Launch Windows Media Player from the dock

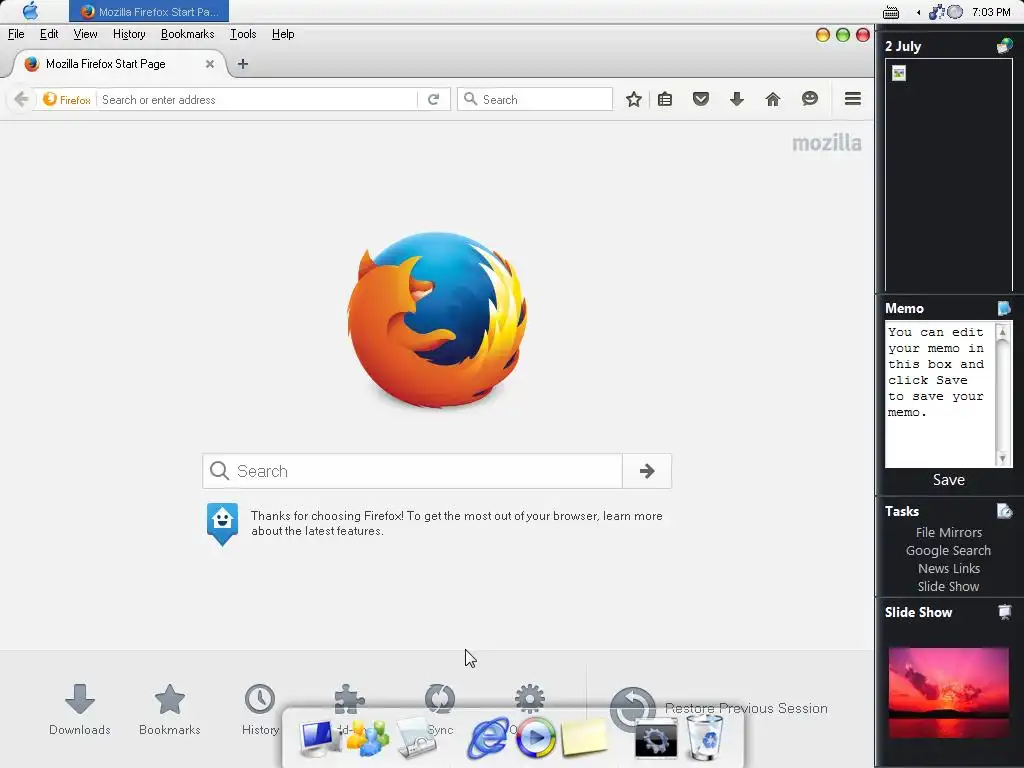click(536, 738)
